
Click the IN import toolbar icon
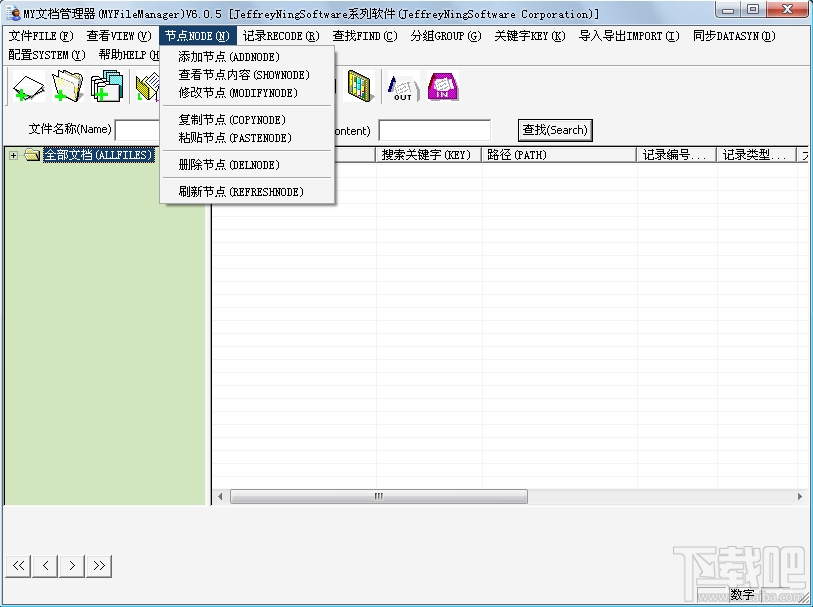pyautogui.click(x=441, y=87)
